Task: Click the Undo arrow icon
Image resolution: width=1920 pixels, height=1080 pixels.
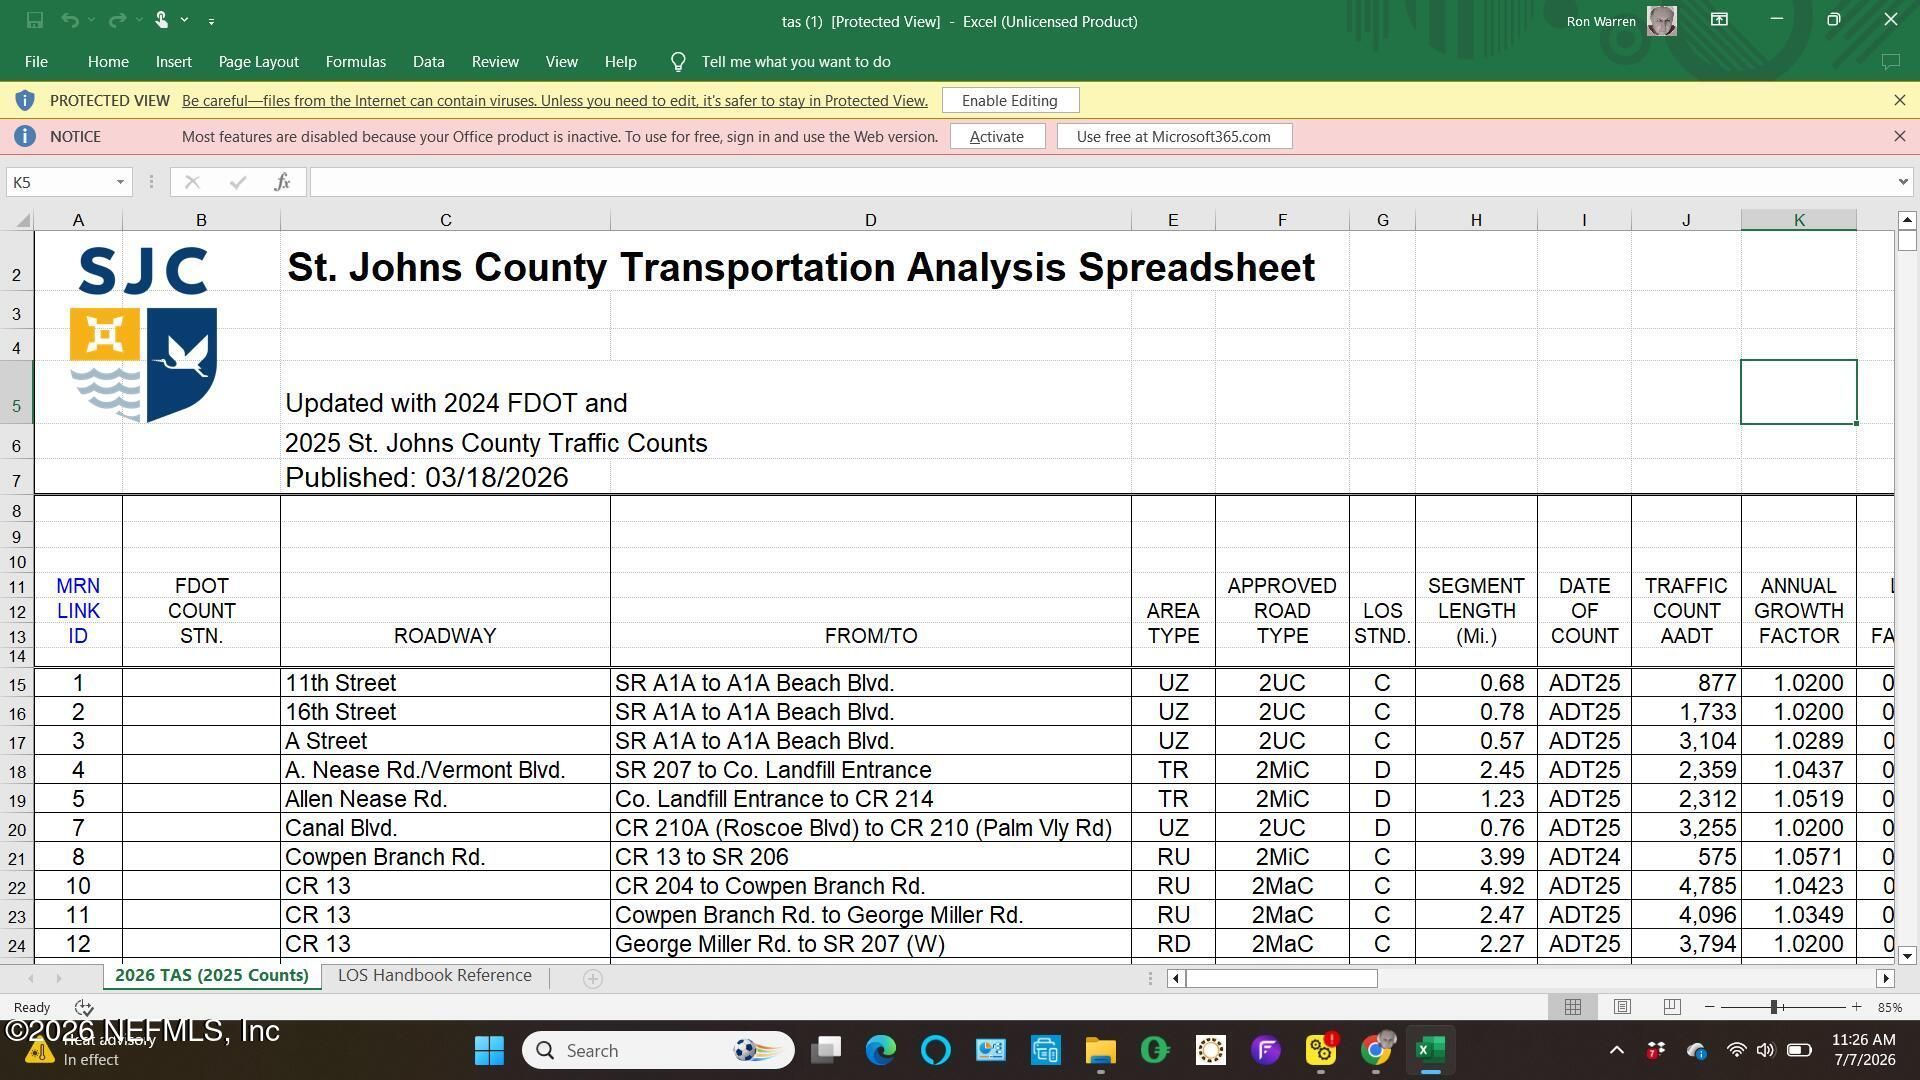Action: (69, 20)
